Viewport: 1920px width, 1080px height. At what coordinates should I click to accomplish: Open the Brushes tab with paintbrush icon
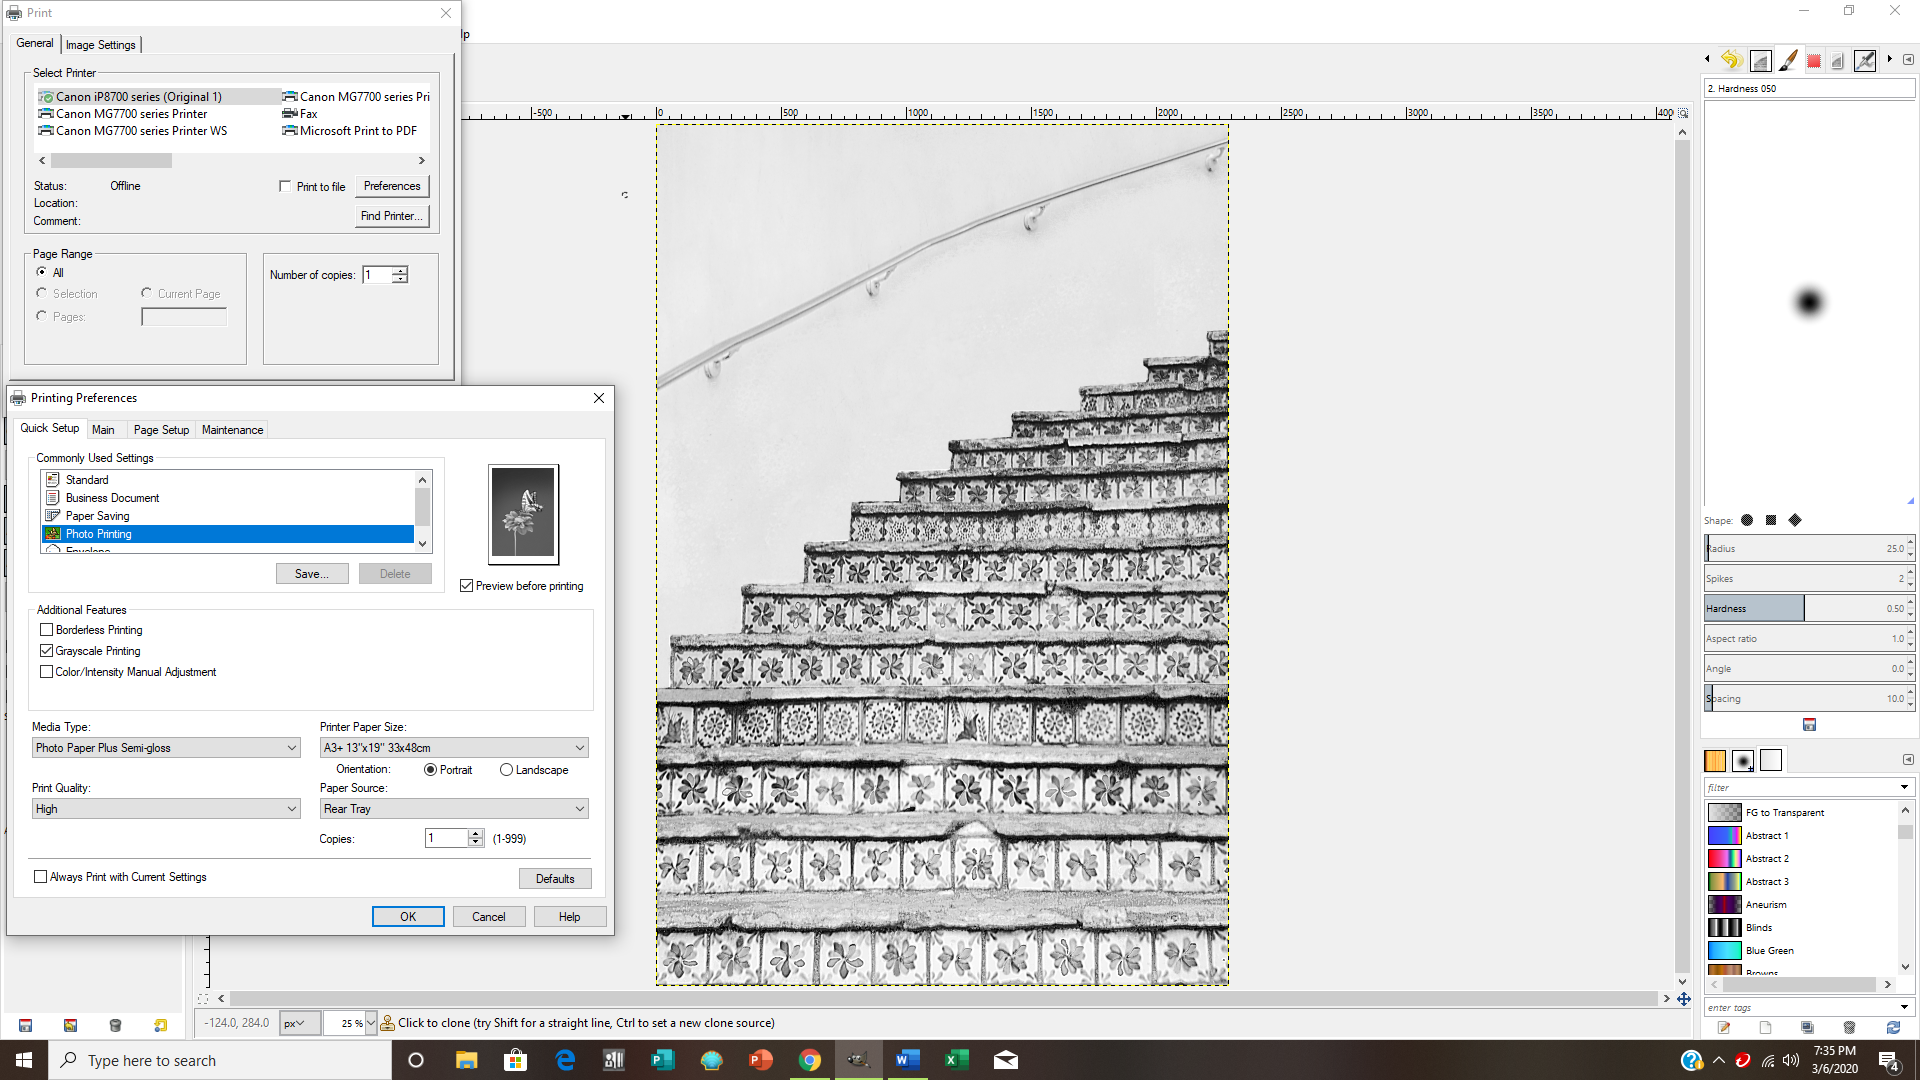pyautogui.click(x=1790, y=60)
